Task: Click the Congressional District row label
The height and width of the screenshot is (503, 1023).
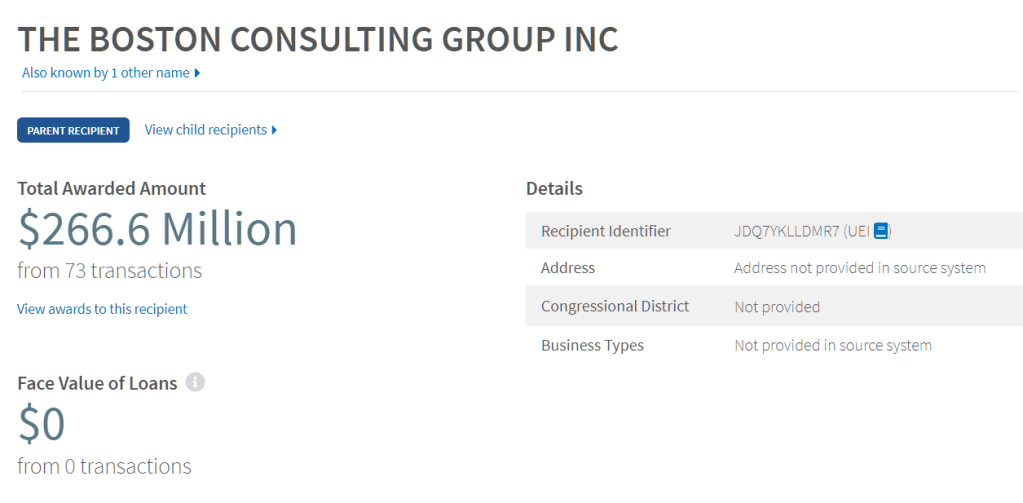Action: click(x=615, y=306)
